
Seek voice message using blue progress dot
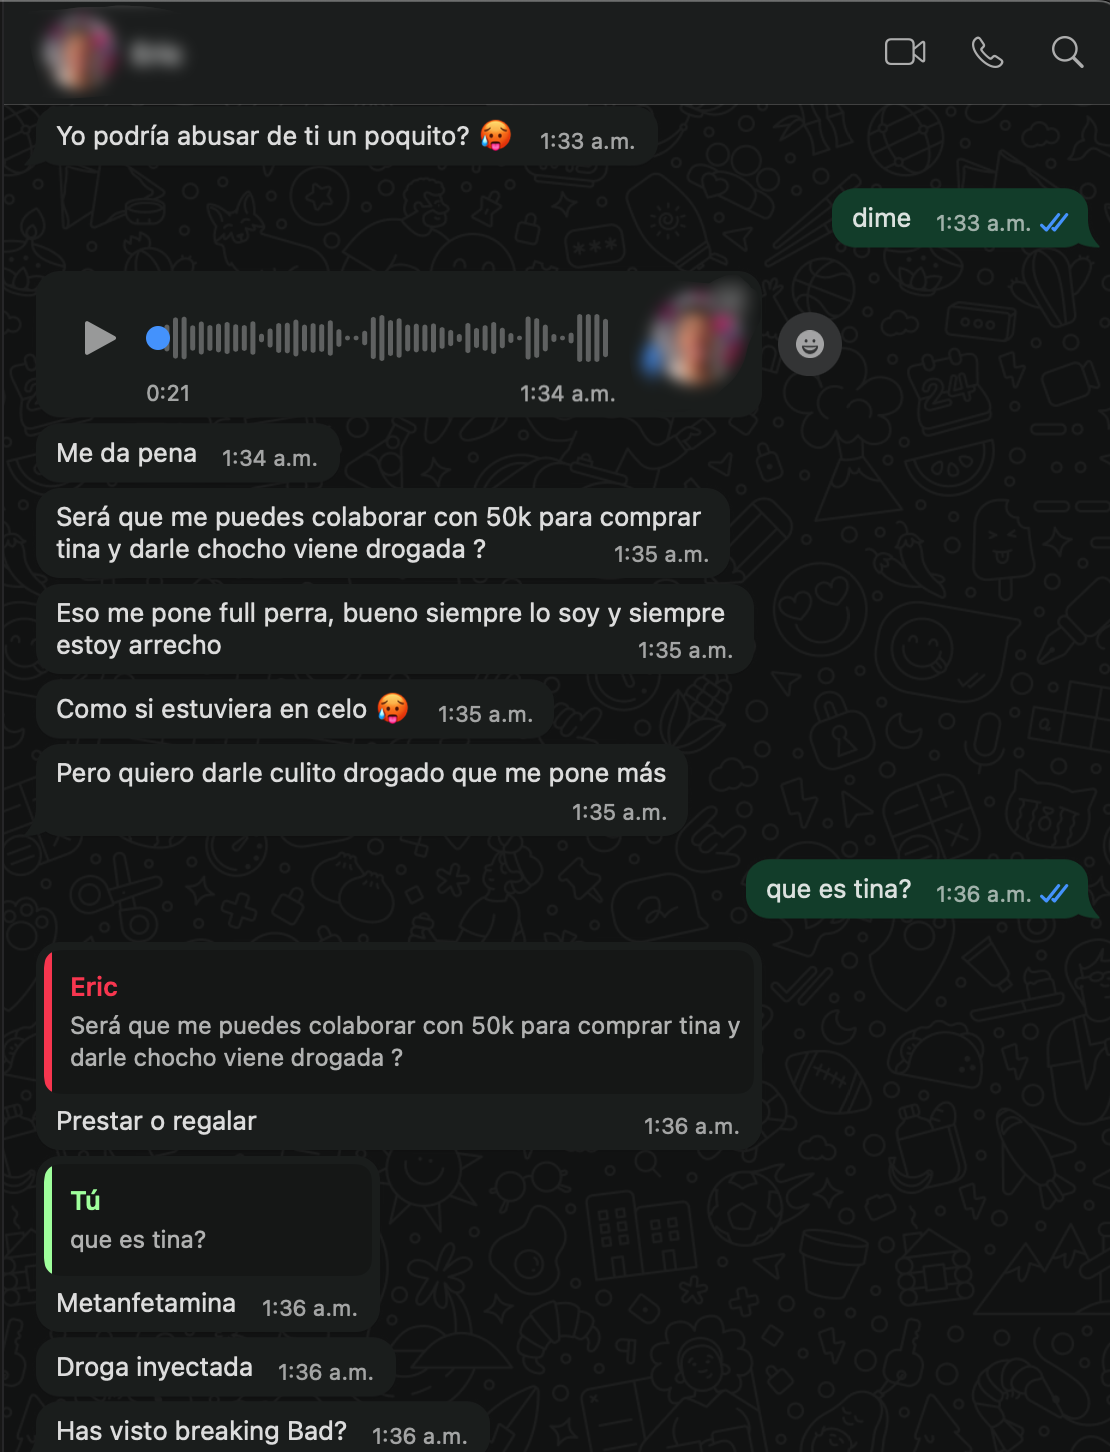(158, 338)
